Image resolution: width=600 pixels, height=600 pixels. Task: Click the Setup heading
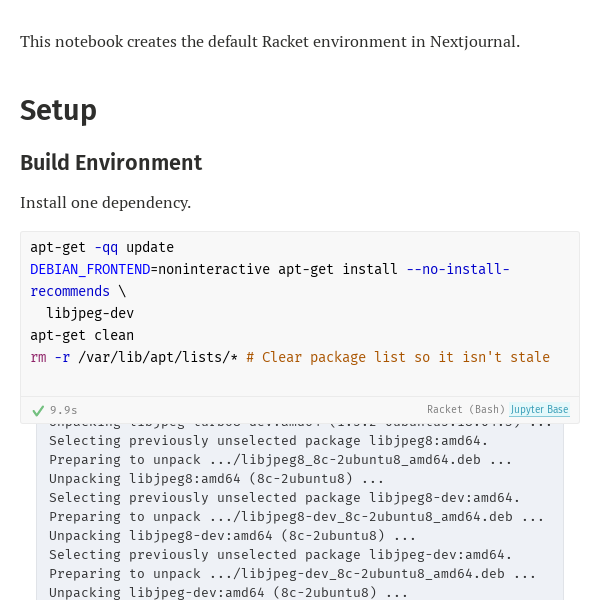(58, 110)
